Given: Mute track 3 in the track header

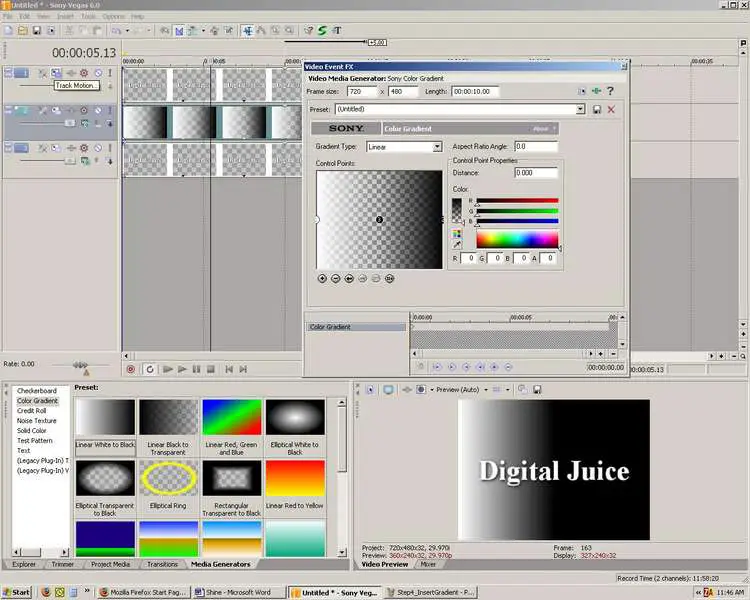Looking at the screenshot, I should (x=98, y=148).
